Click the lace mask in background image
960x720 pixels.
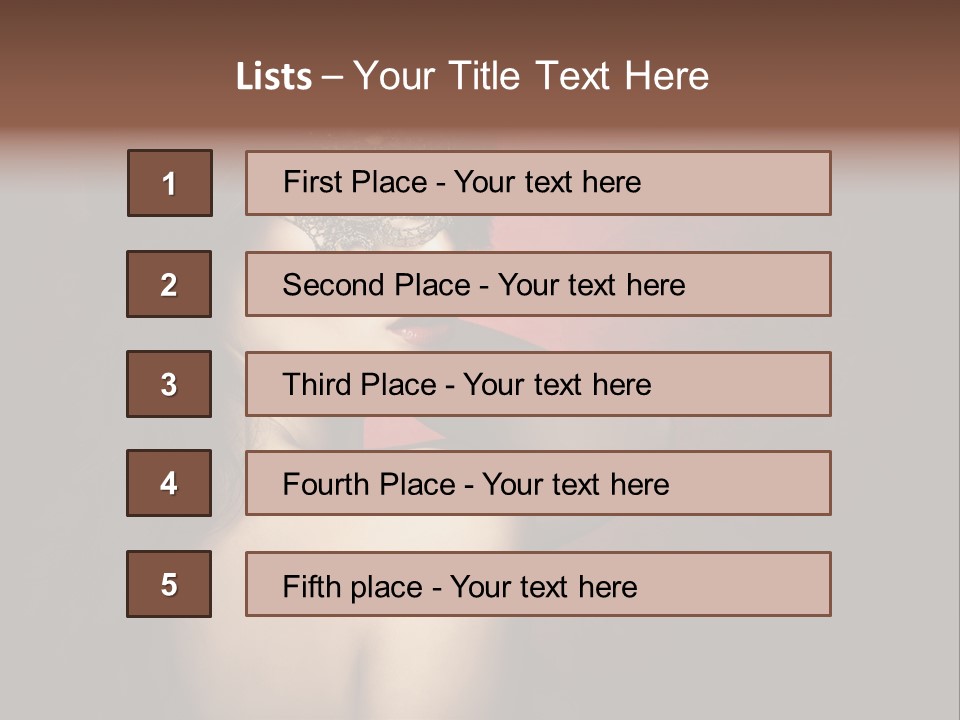[x=367, y=233]
